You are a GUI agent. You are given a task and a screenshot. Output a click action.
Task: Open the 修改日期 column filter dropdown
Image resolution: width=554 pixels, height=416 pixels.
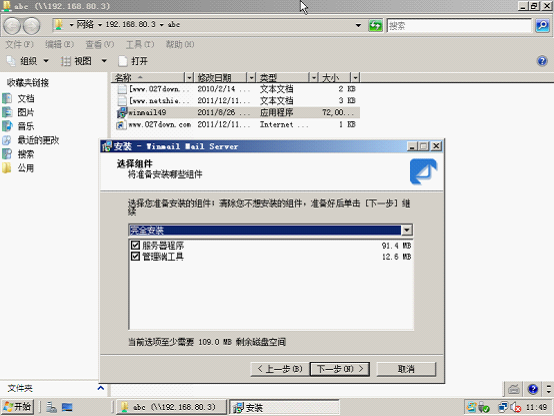pyautogui.click(x=251, y=77)
